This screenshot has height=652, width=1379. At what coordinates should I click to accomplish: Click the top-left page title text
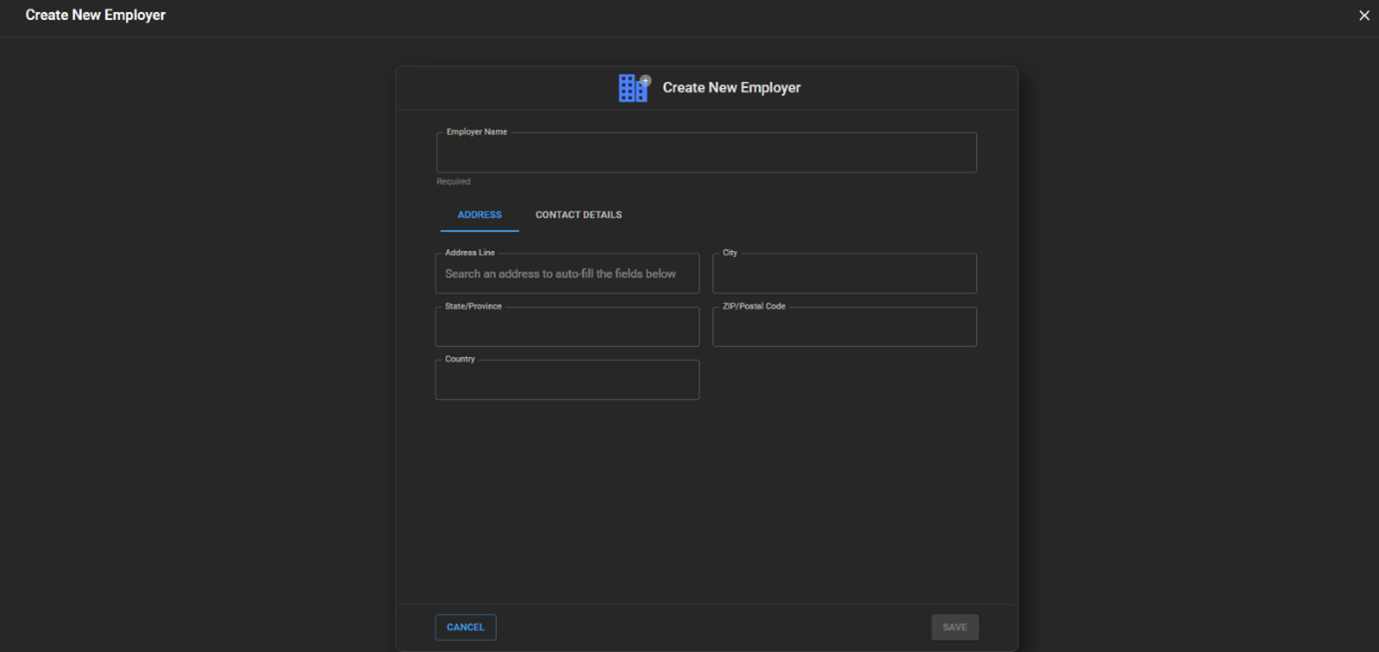pyautogui.click(x=96, y=15)
